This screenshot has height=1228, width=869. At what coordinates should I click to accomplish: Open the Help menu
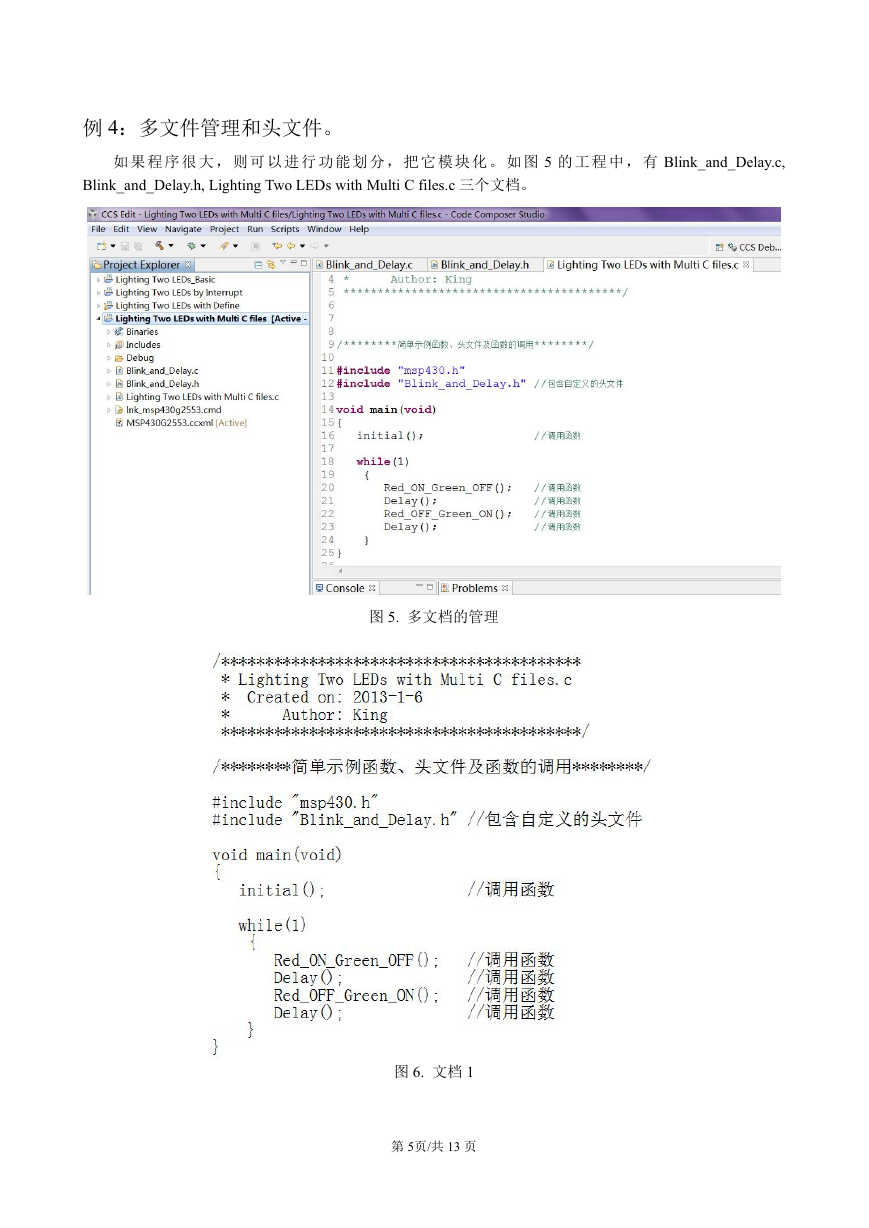pos(358,229)
